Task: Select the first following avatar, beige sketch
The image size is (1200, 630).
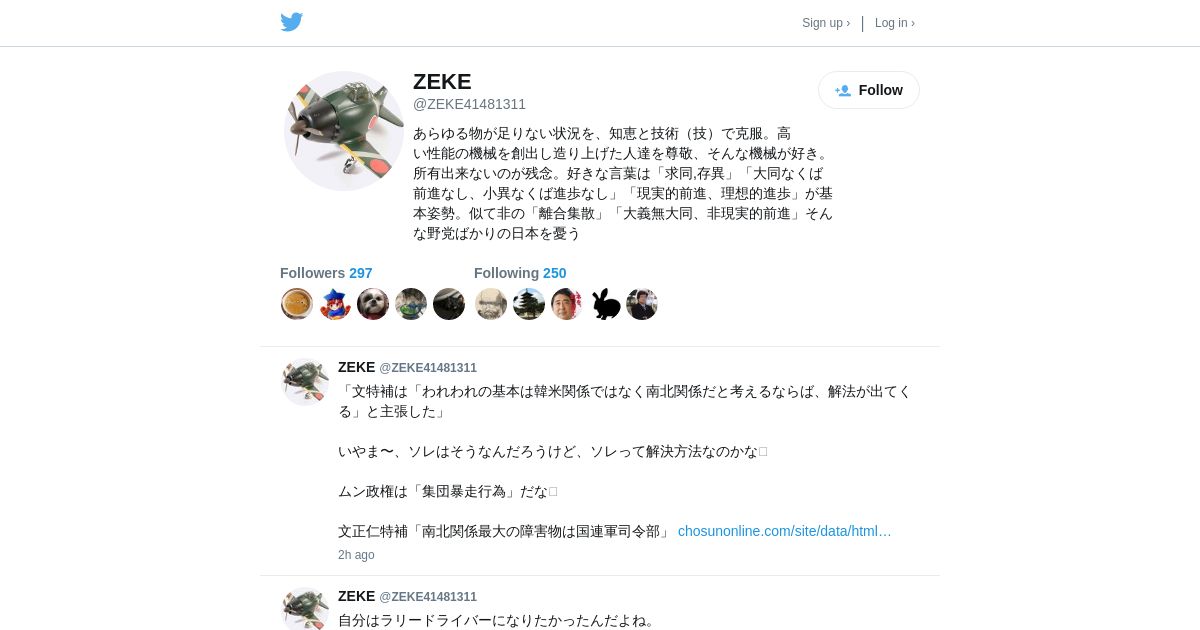Action: pos(491,304)
